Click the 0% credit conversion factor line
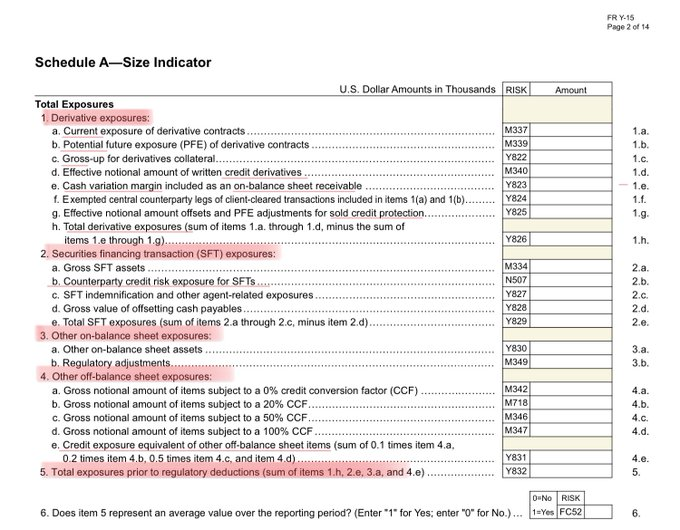The image size is (680, 530). point(241,390)
